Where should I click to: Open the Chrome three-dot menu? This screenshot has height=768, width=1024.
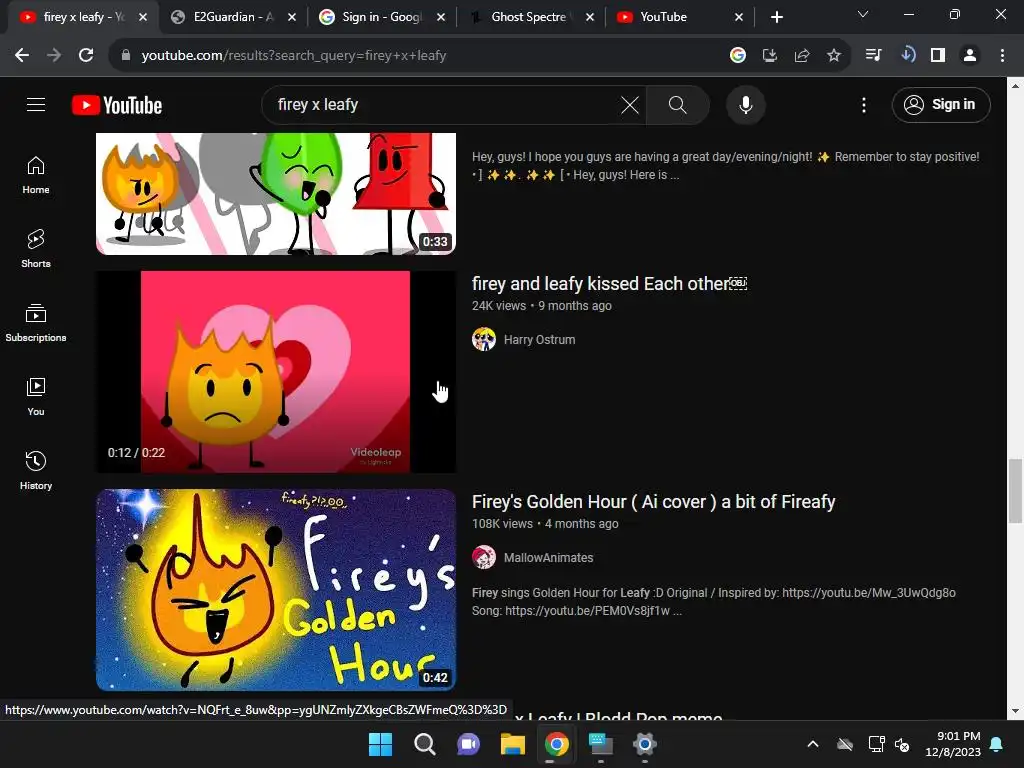1002,56
